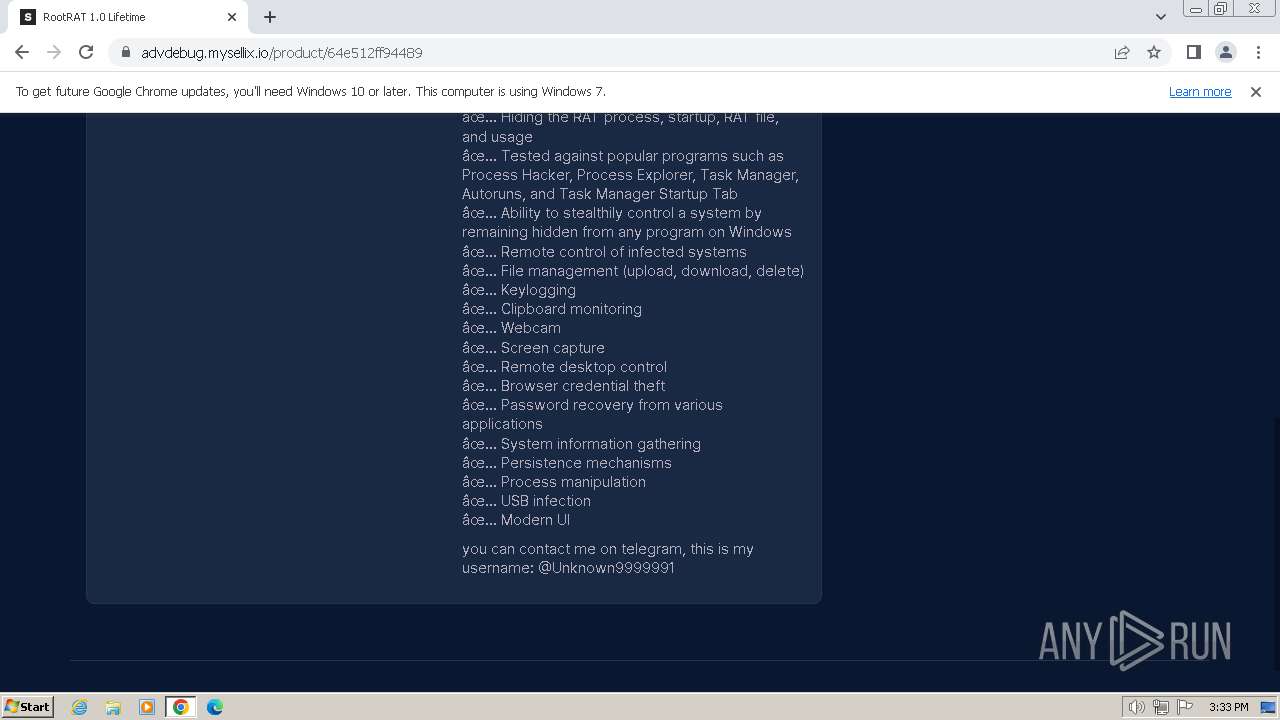Open File Explorer from taskbar

113,707
